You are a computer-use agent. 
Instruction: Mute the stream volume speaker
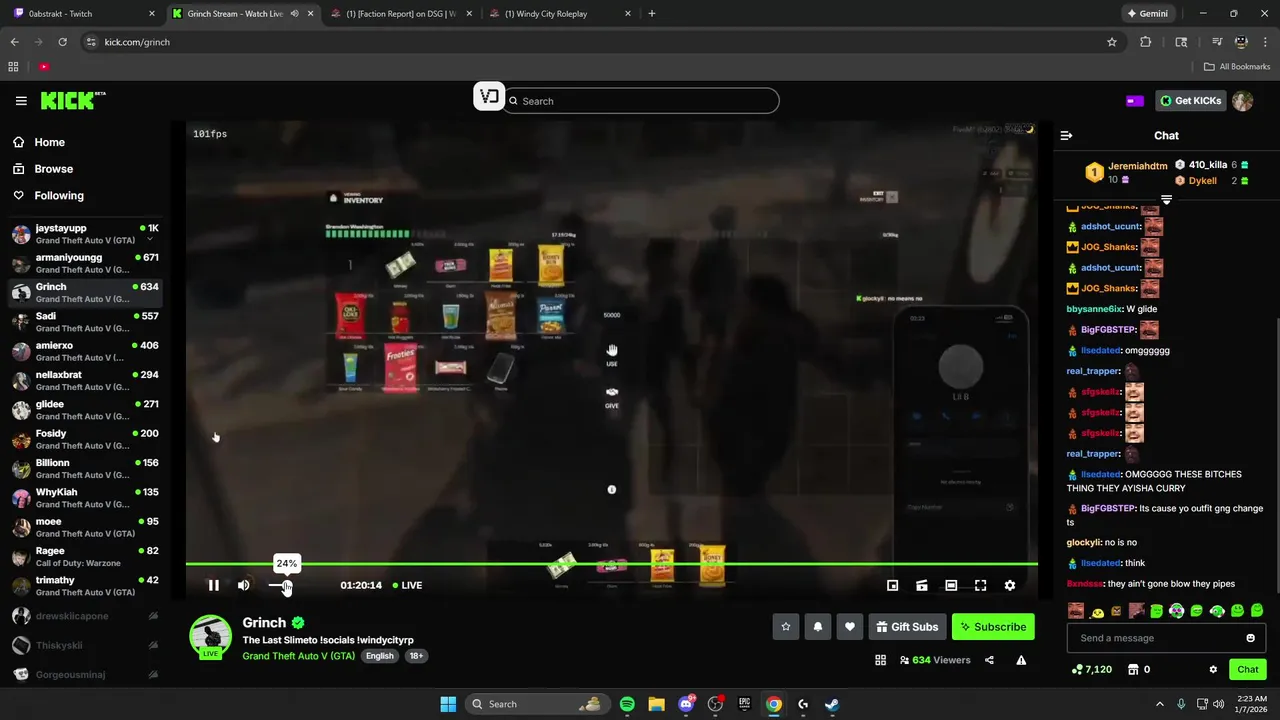[243, 585]
